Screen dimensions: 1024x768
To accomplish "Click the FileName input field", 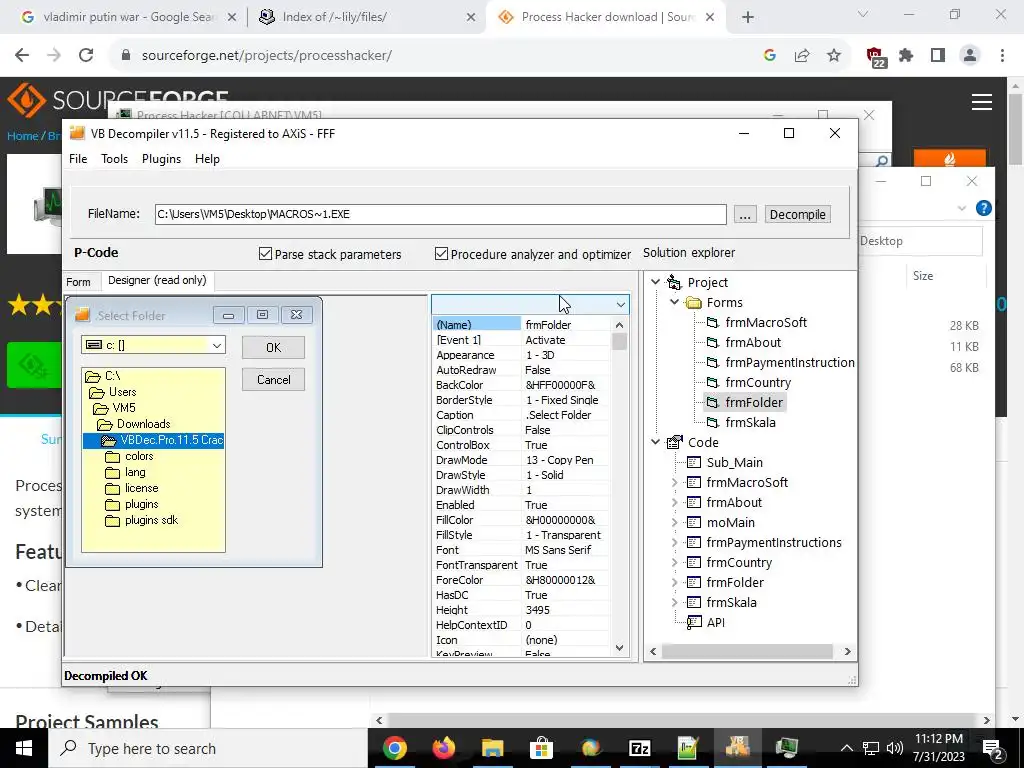I will click(440, 214).
